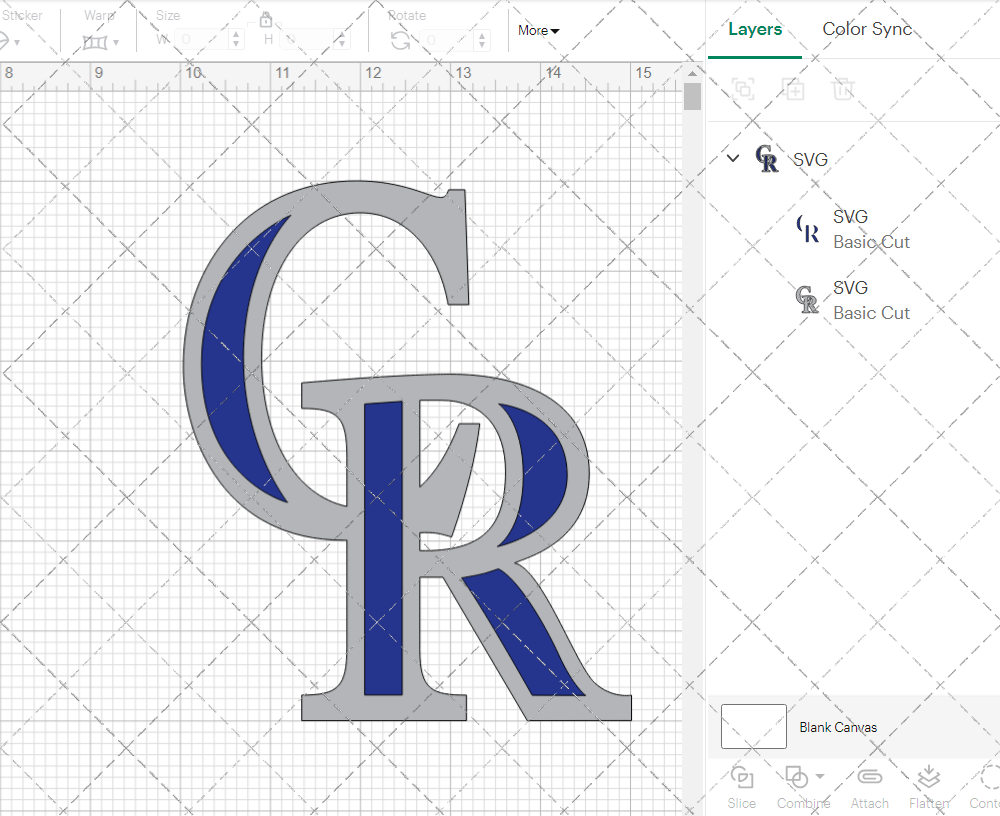Click the Rotate angle input field
The image size is (1000, 816).
(x=447, y=40)
